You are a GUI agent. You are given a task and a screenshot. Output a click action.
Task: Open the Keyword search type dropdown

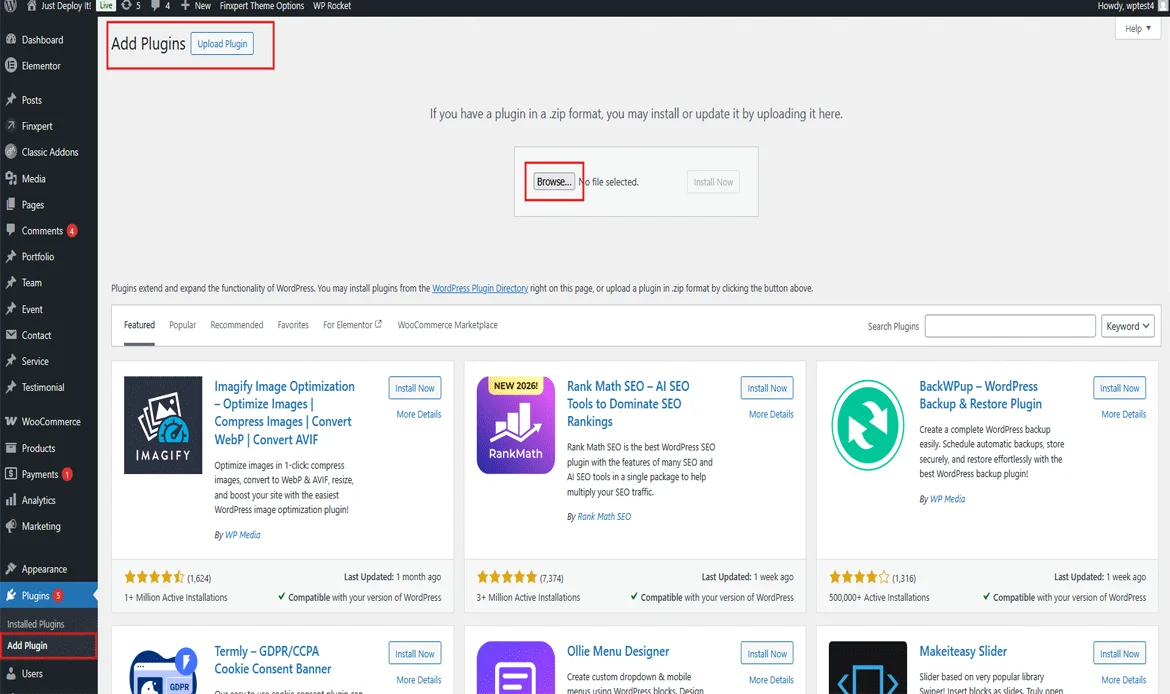(x=1127, y=326)
